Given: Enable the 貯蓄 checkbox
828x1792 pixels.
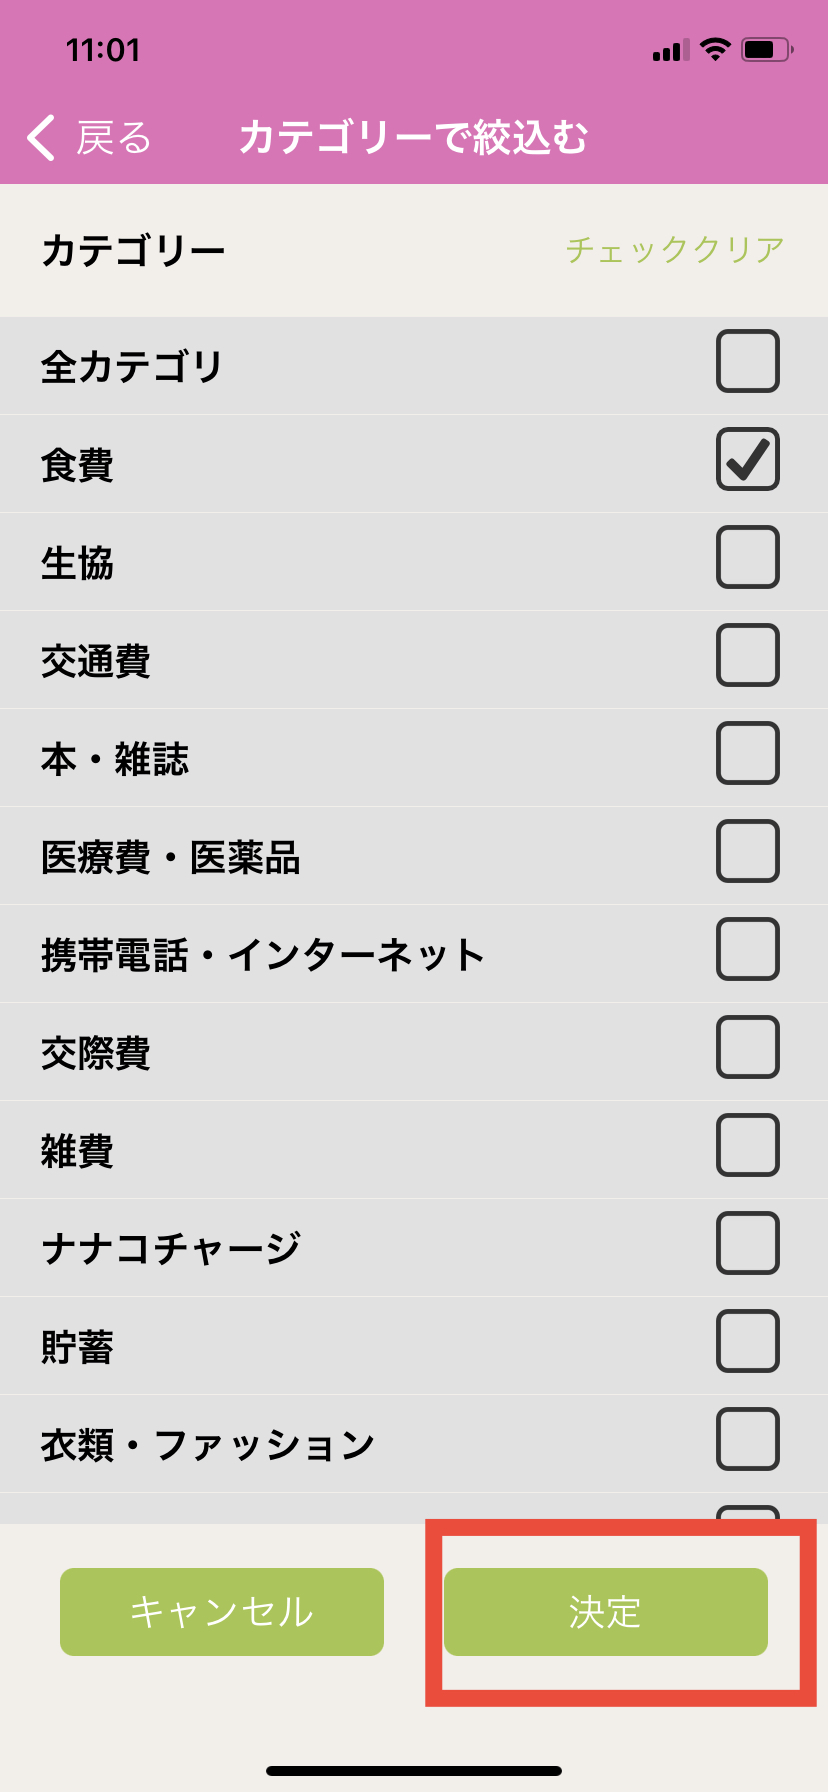Looking at the screenshot, I should [x=747, y=1341].
